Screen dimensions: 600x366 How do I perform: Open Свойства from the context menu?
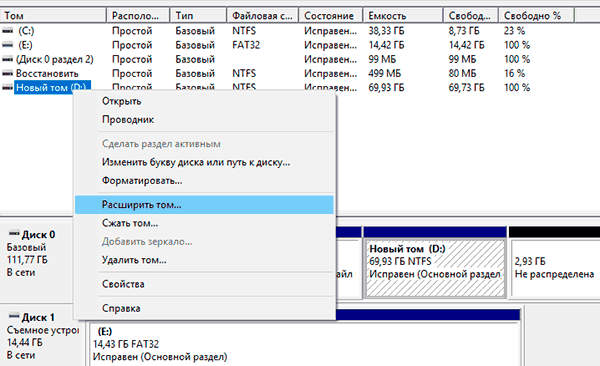coord(204,284)
